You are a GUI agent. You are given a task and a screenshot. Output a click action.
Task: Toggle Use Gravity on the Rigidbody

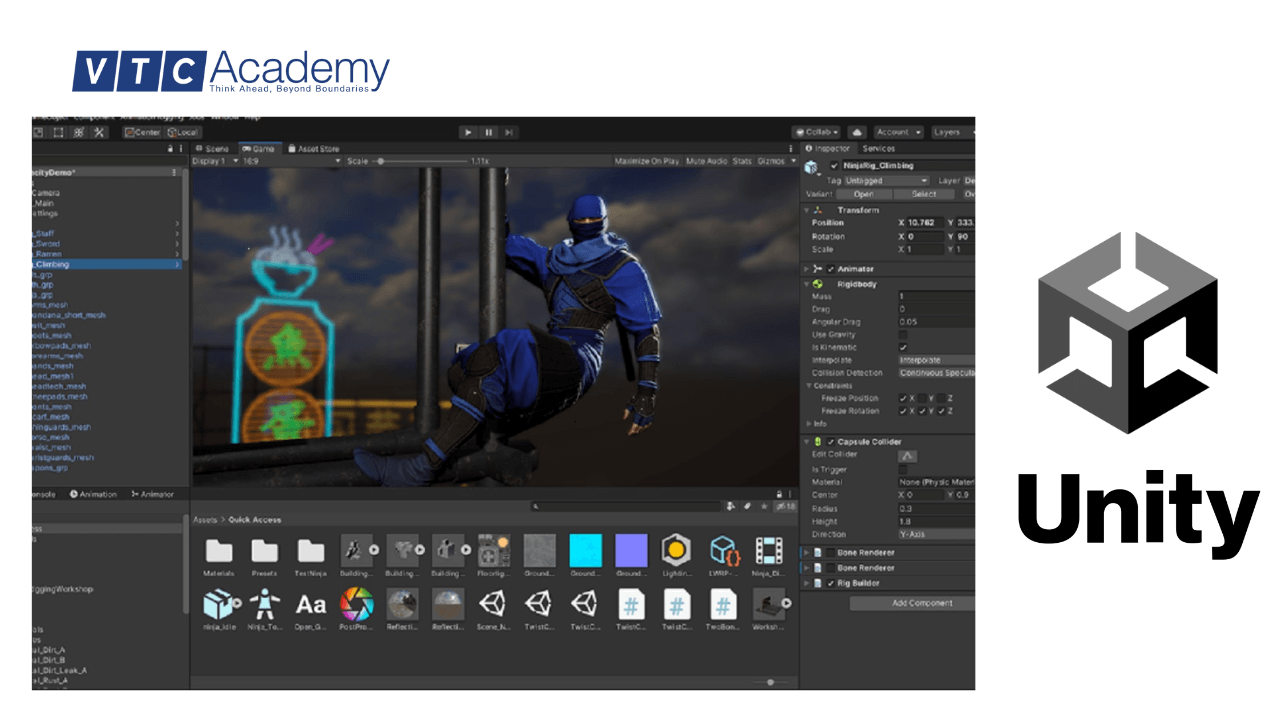(x=902, y=335)
